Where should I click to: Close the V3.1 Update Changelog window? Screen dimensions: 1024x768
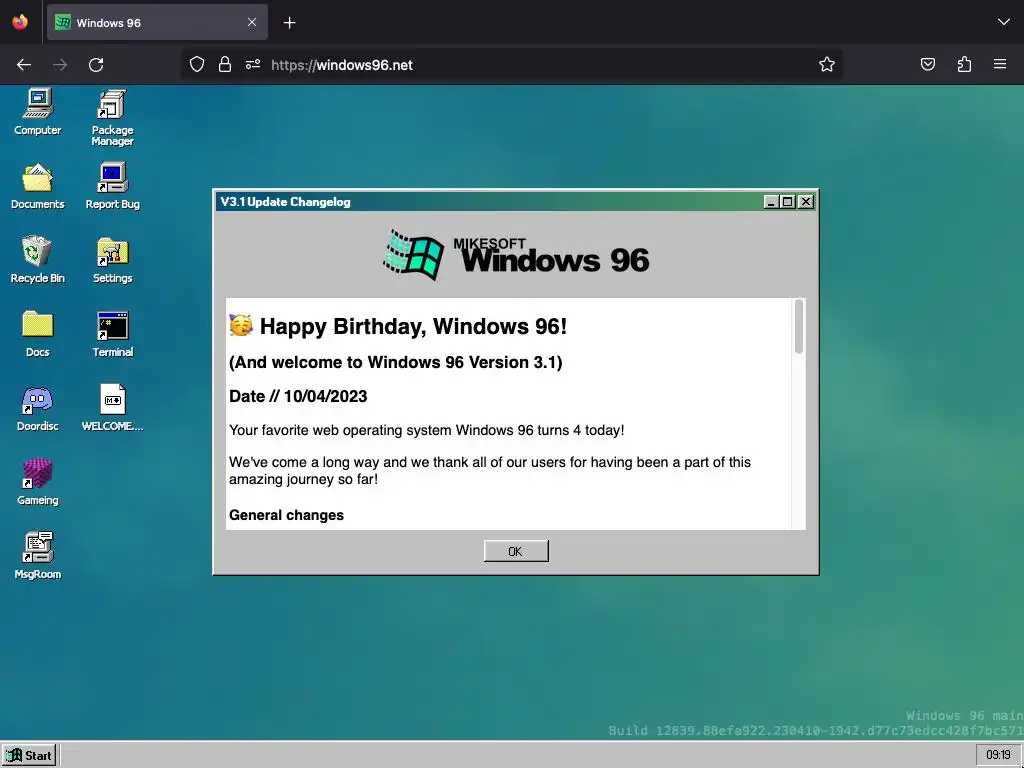coord(806,202)
